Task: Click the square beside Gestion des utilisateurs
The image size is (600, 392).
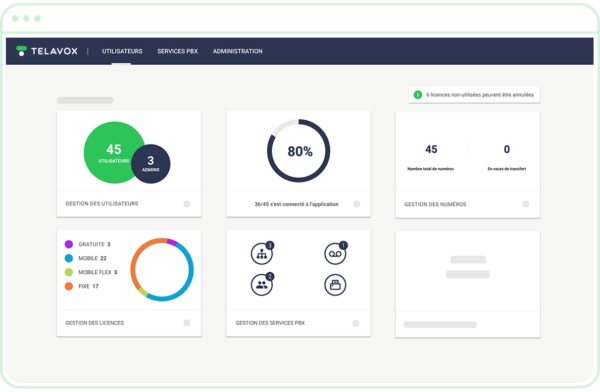Action: [187, 204]
